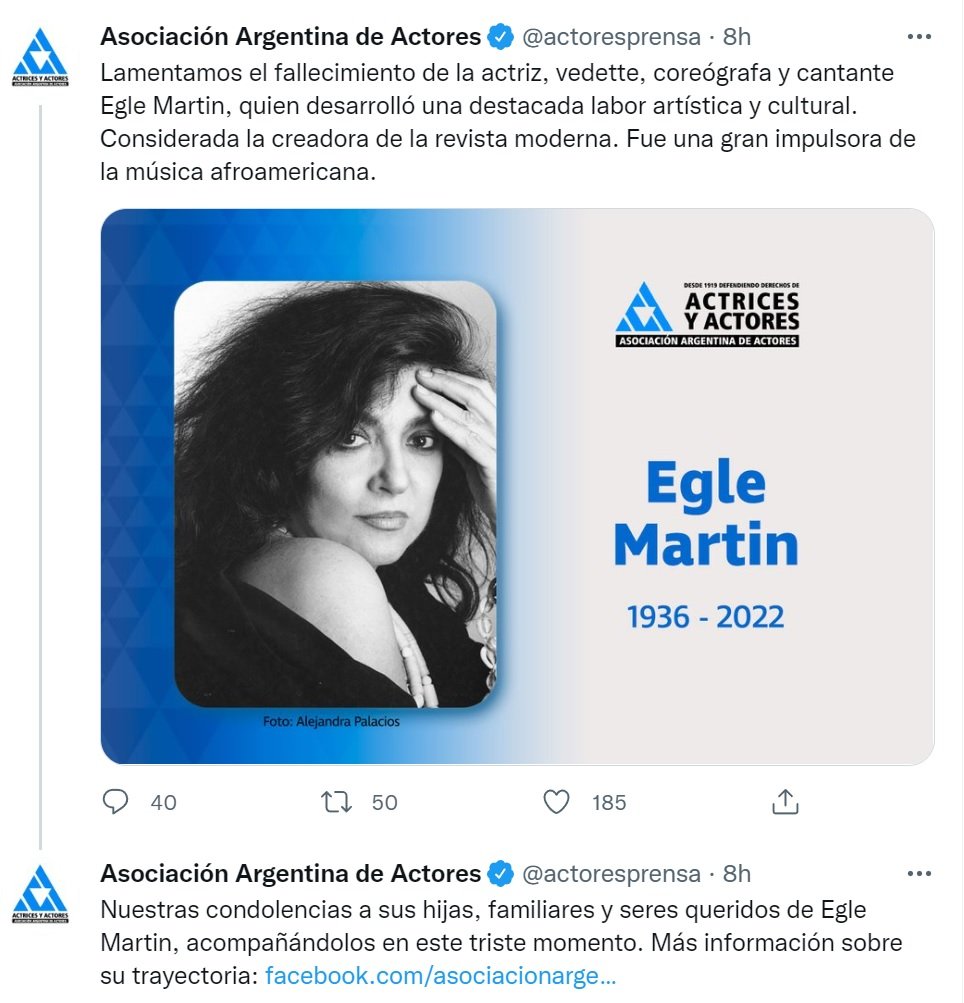This screenshot has height=1003, width=964.
Task: Open @actoresprensa handle in second tweet
Action: coord(612,874)
